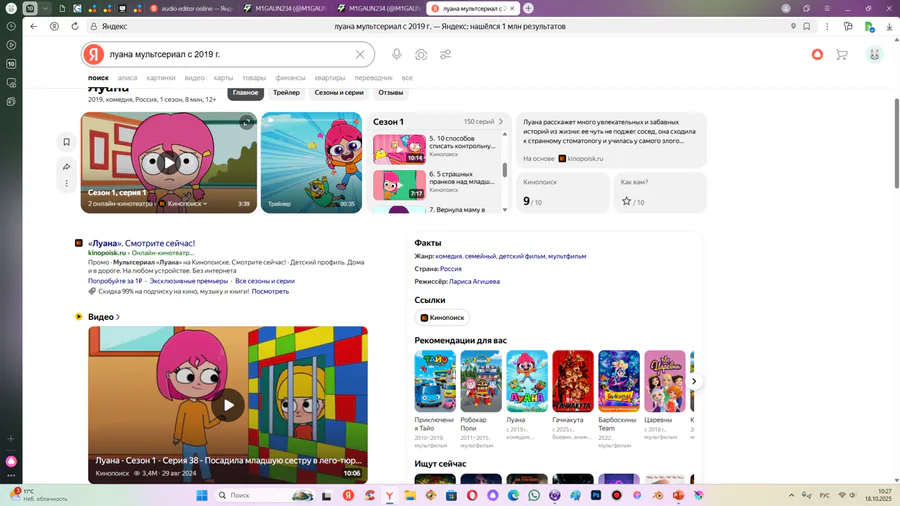Switch to the Трейлер tab
This screenshot has height=506, width=900.
click(x=286, y=92)
